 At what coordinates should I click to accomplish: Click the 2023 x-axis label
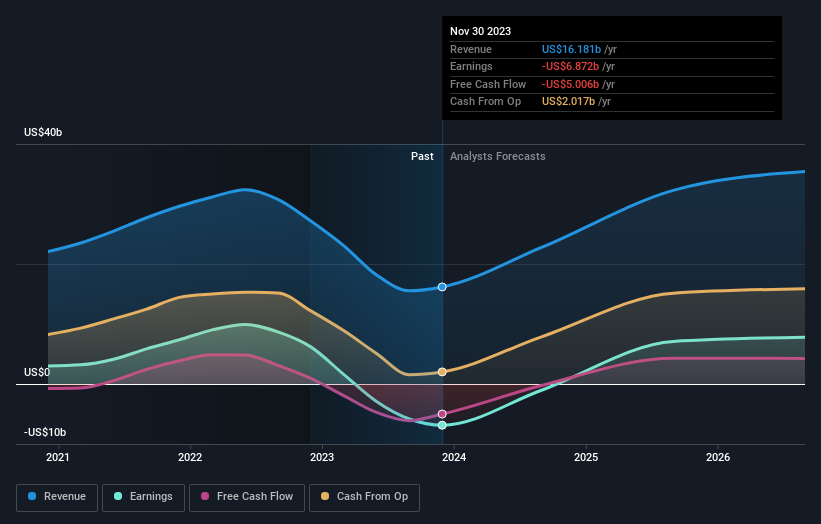(321, 457)
